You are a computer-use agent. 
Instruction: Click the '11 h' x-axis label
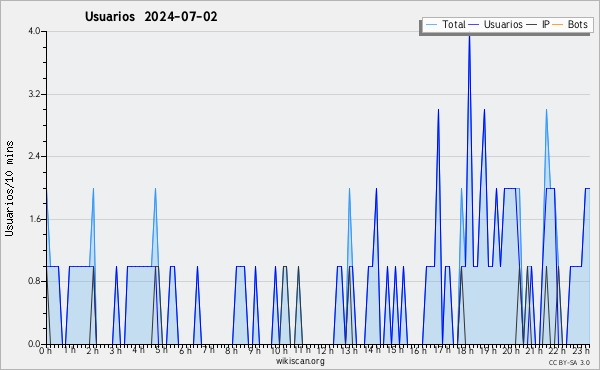point(302,350)
